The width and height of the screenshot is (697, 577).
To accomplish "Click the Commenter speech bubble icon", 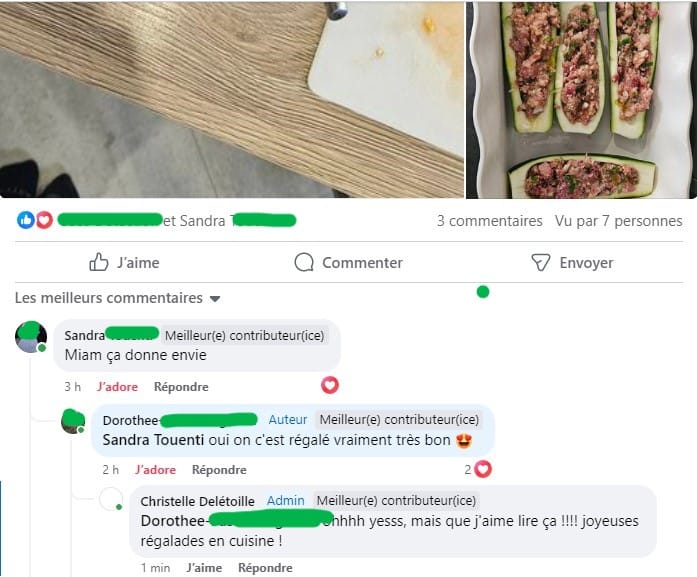I will point(304,262).
